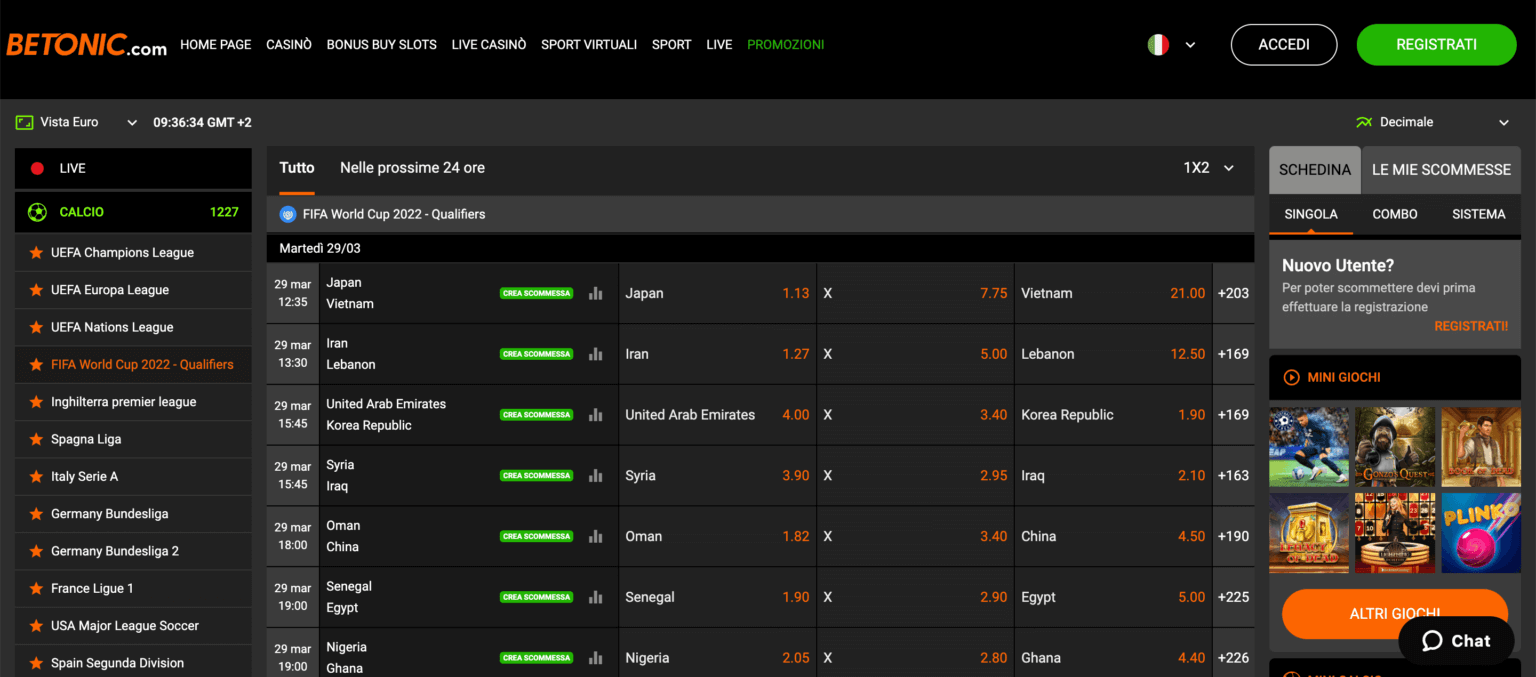Select USA Major League Soccer in sidebar

tap(133, 626)
